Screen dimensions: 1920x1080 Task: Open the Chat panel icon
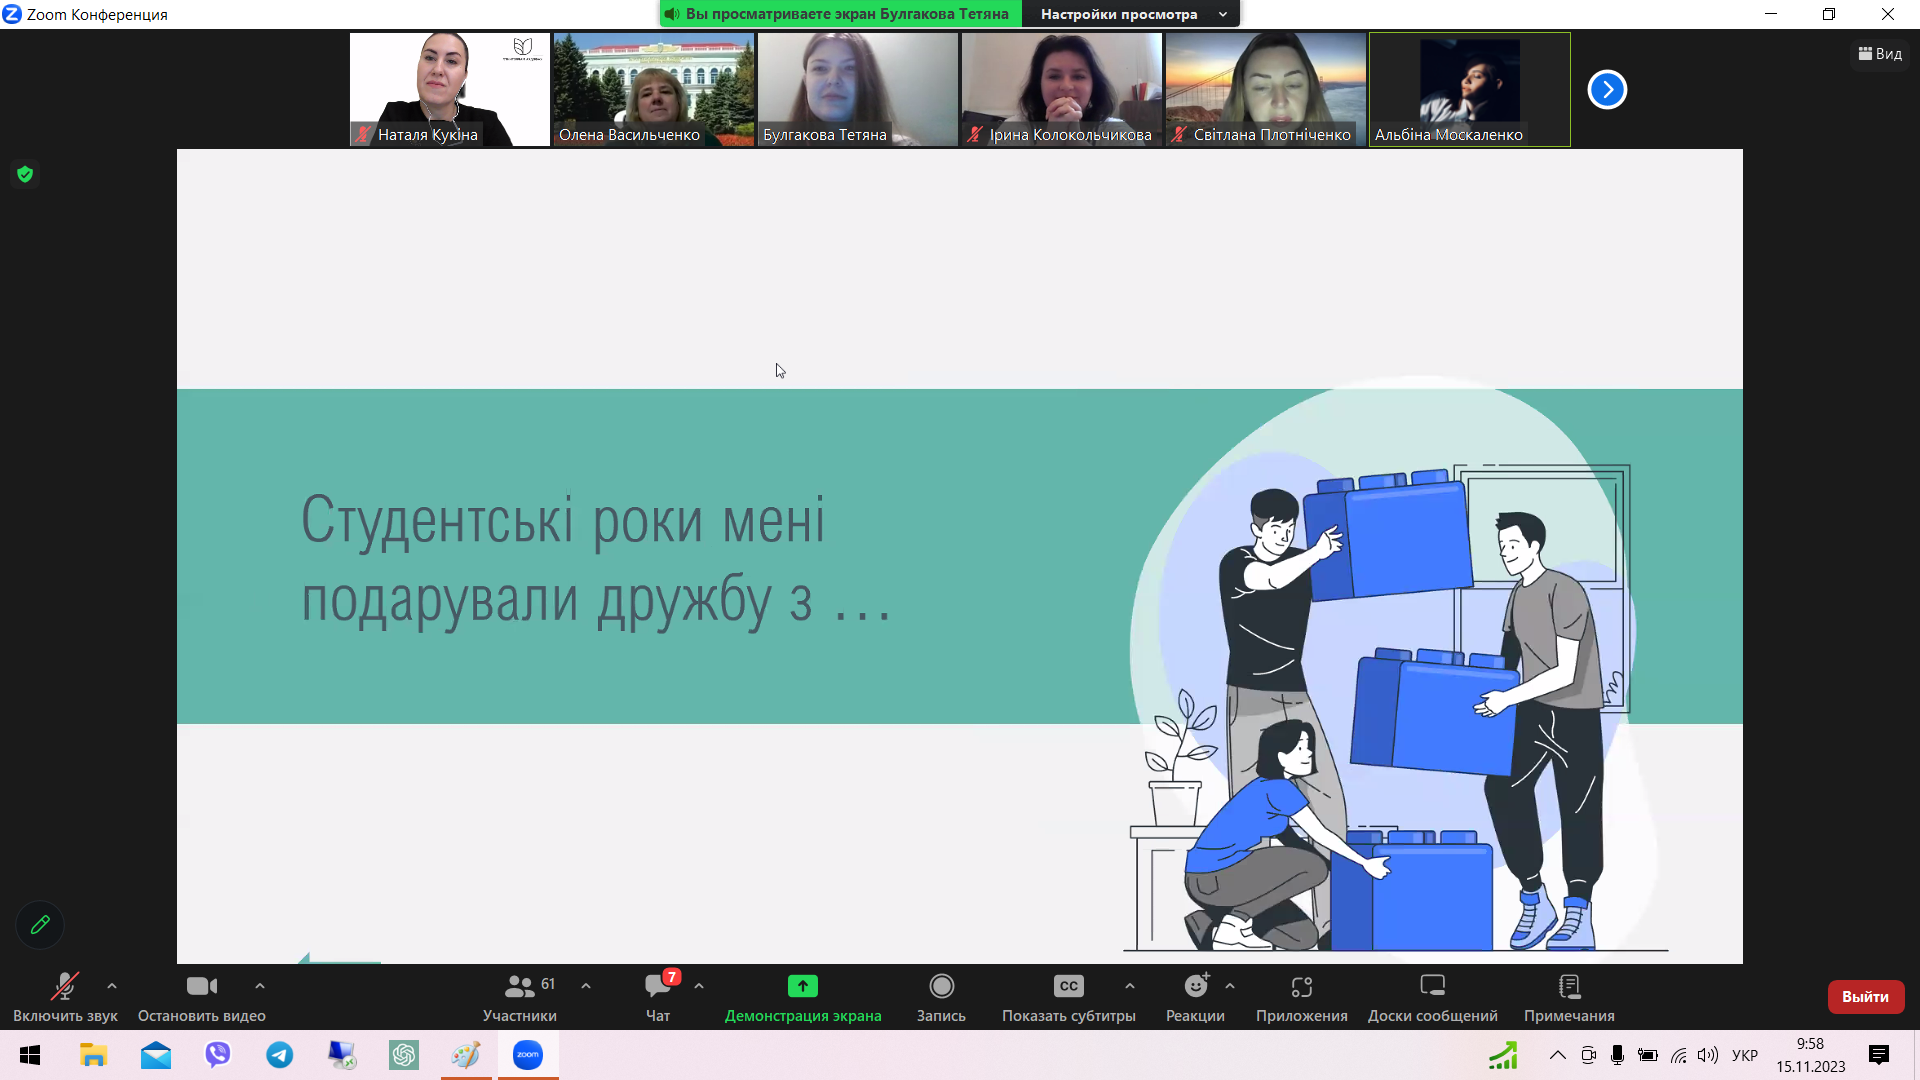click(x=658, y=987)
